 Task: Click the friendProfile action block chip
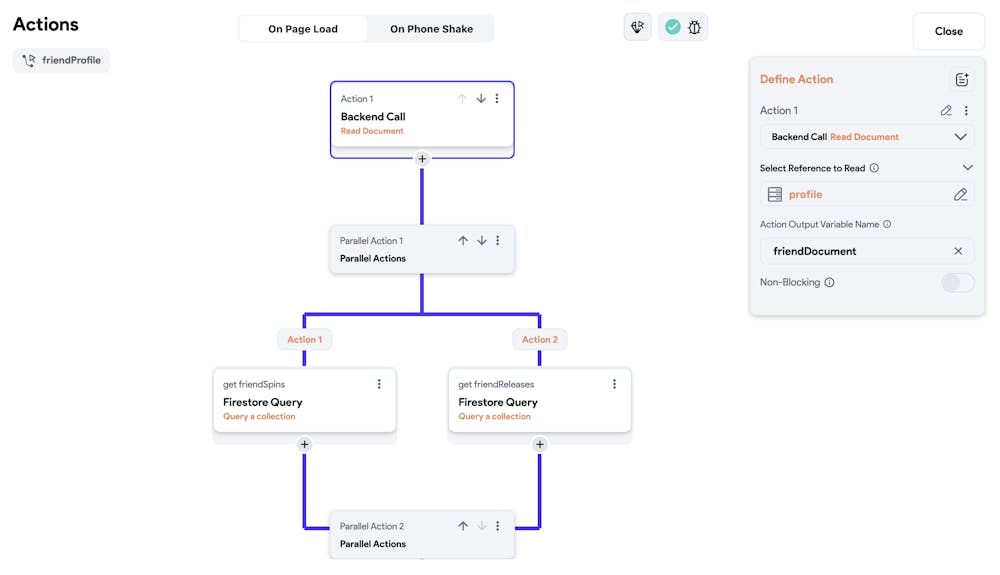(x=62, y=60)
